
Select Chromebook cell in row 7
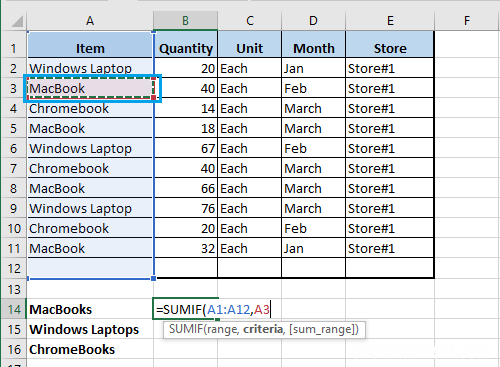point(90,168)
